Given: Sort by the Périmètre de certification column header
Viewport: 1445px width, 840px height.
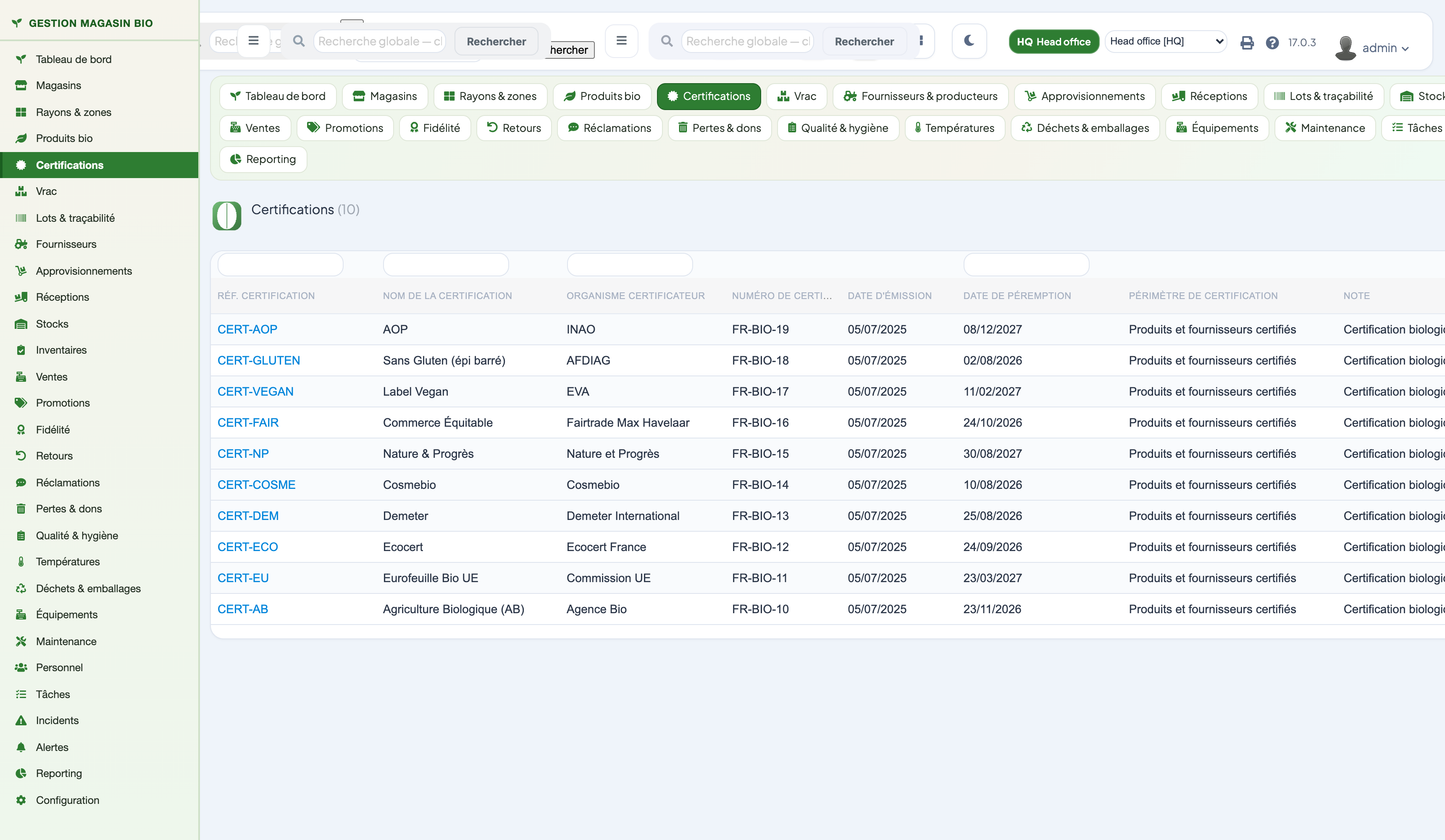Looking at the screenshot, I should 1203,296.
